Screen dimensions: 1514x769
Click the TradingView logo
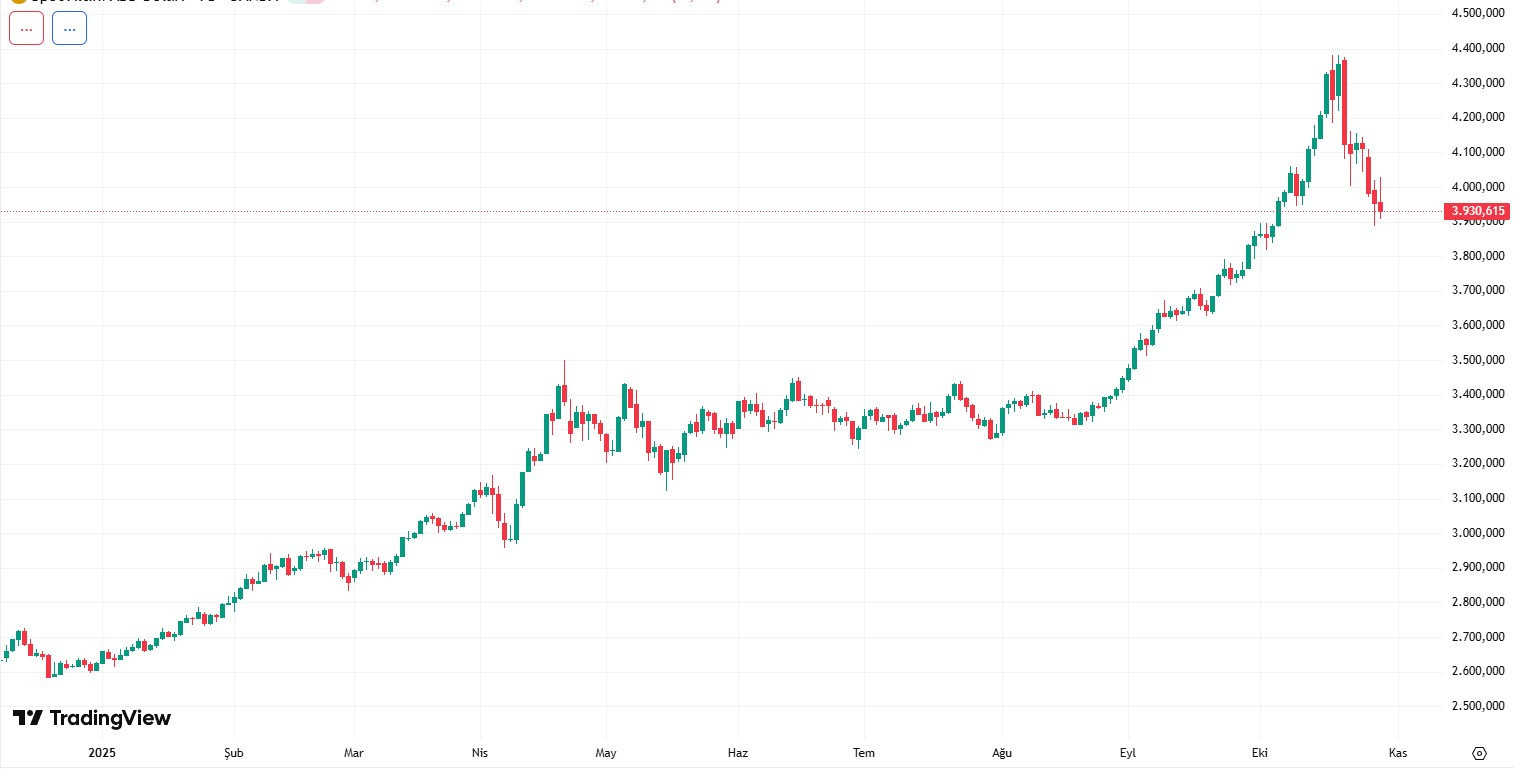91,718
